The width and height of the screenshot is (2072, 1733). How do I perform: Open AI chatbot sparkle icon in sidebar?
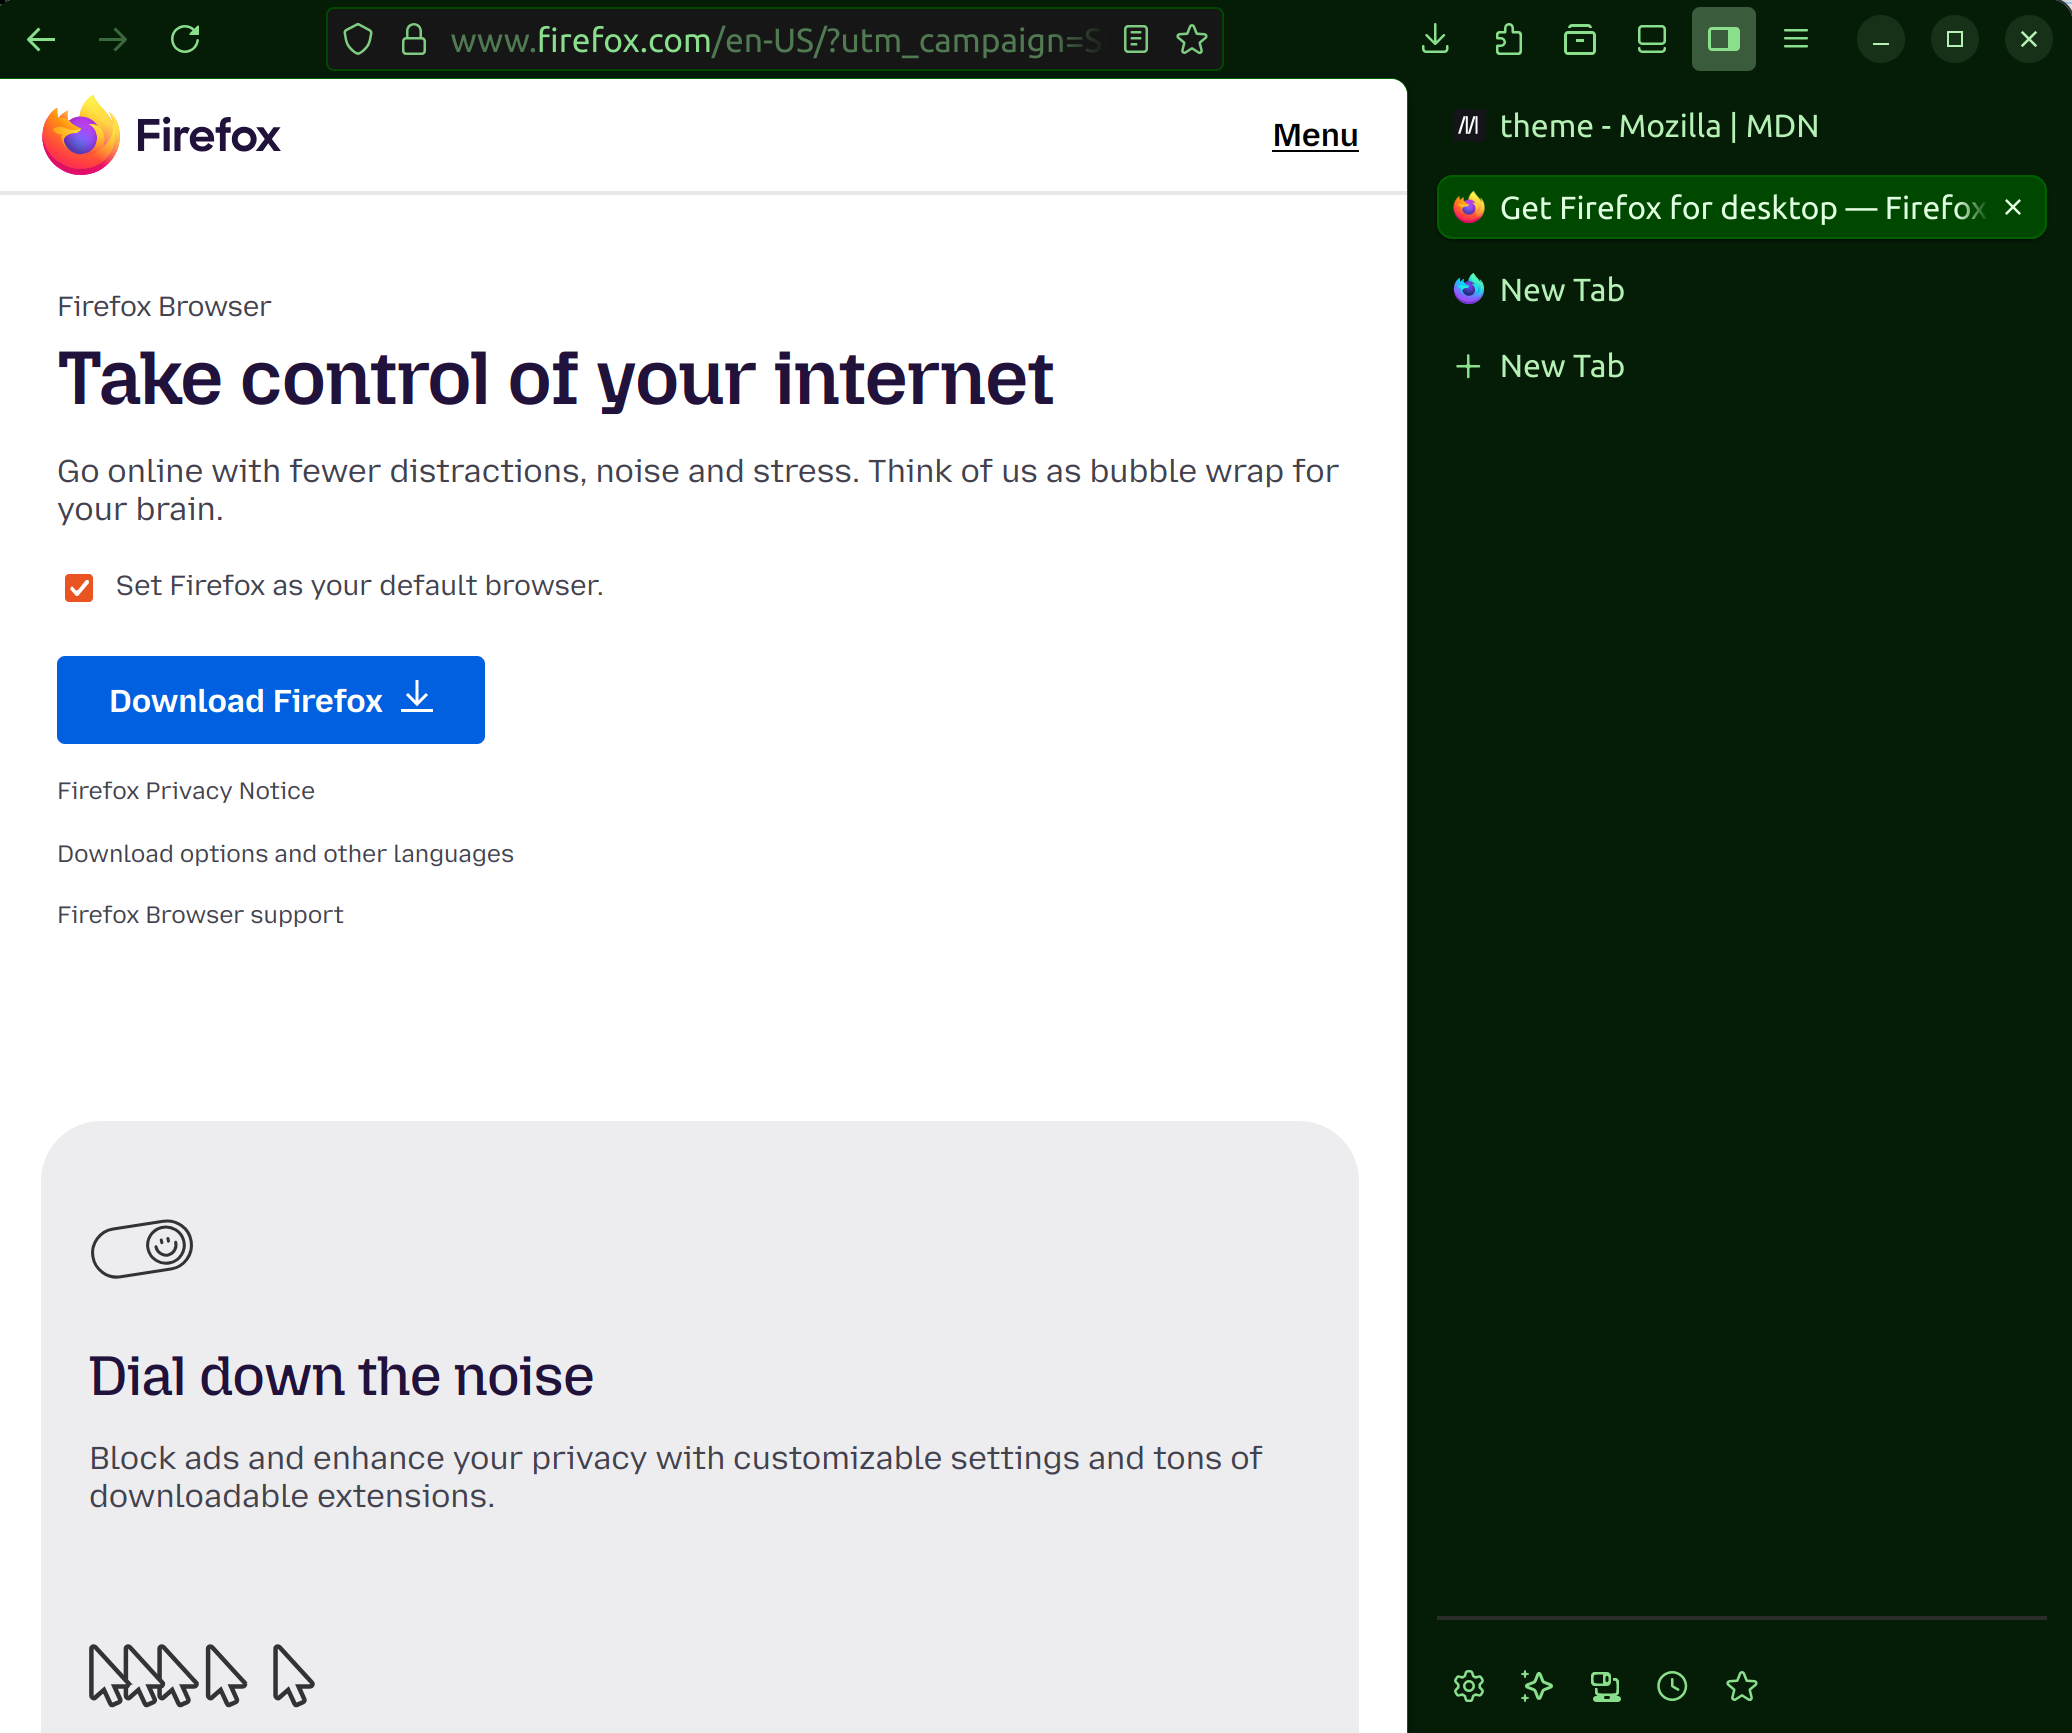(x=1536, y=1686)
